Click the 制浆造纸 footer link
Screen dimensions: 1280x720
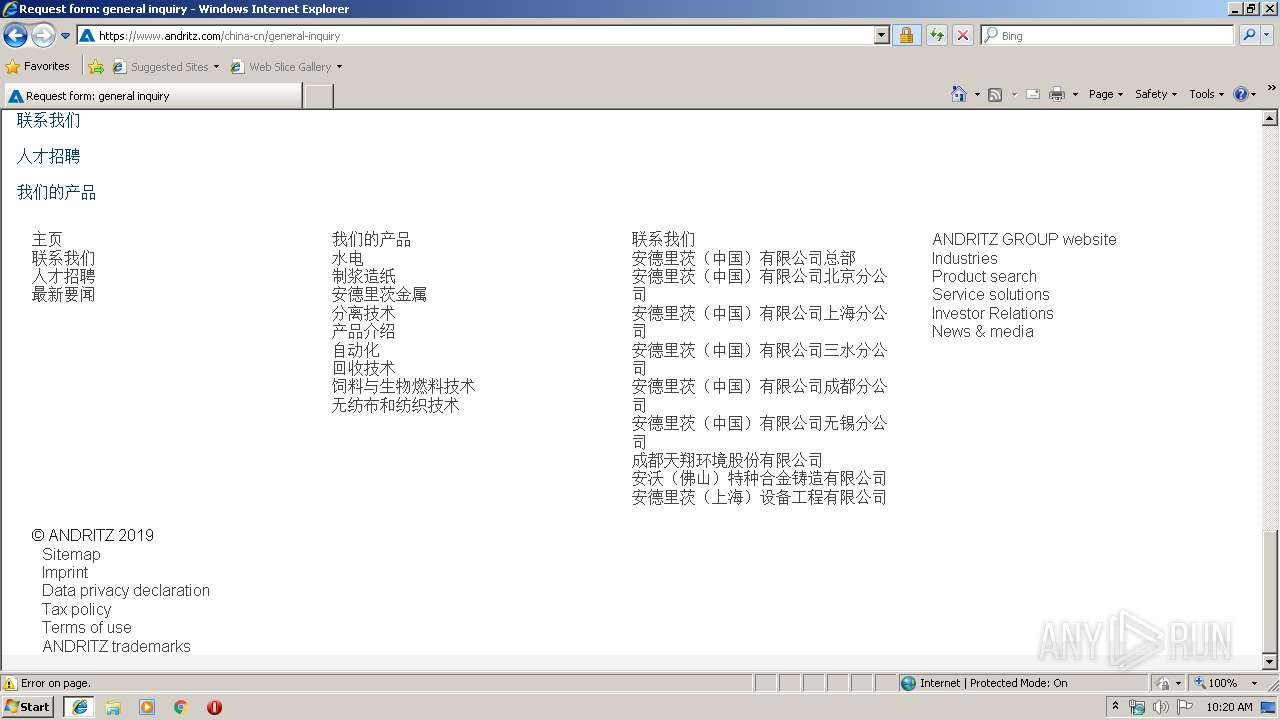363,276
